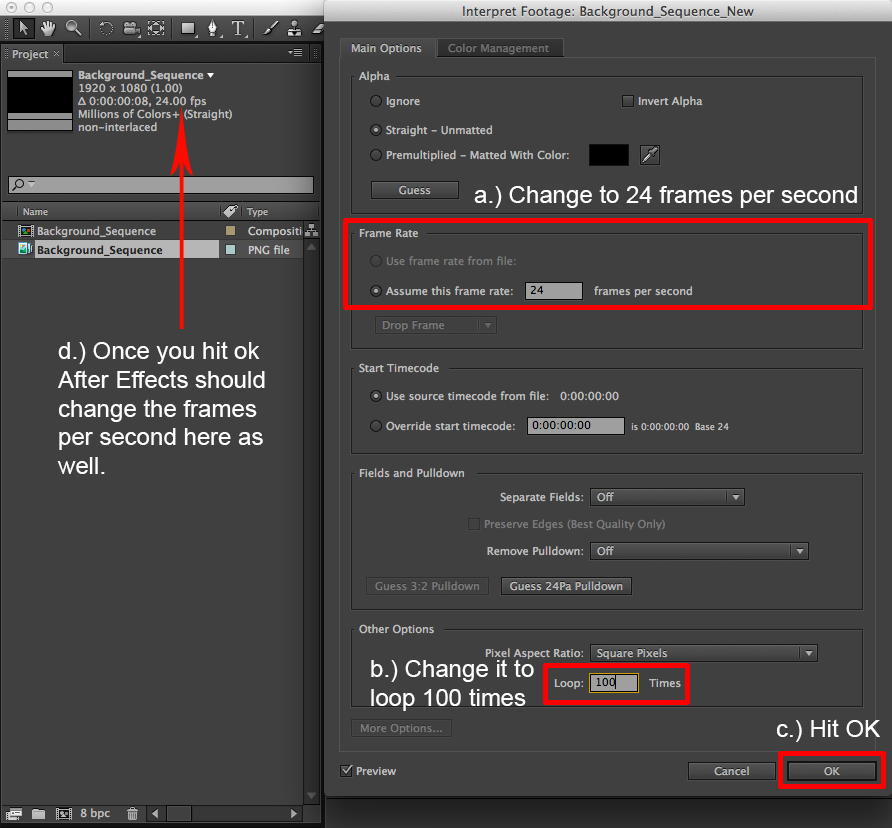This screenshot has height=828, width=892.
Task: Open the Remove Pulldown dropdown
Action: click(x=699, y=551)
